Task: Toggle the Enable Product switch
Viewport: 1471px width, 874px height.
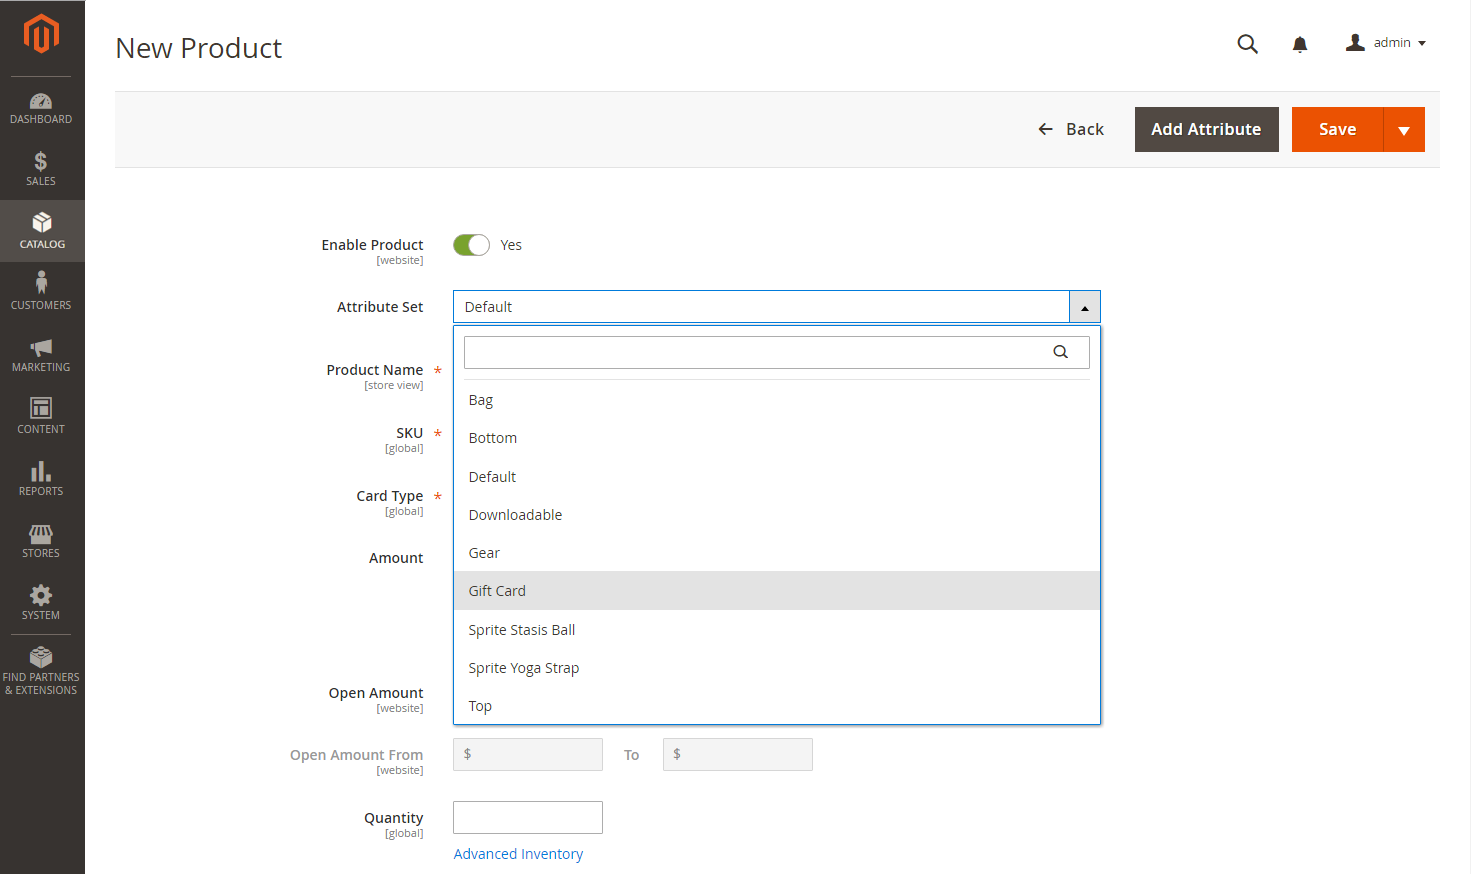Action: pos(471,245)
